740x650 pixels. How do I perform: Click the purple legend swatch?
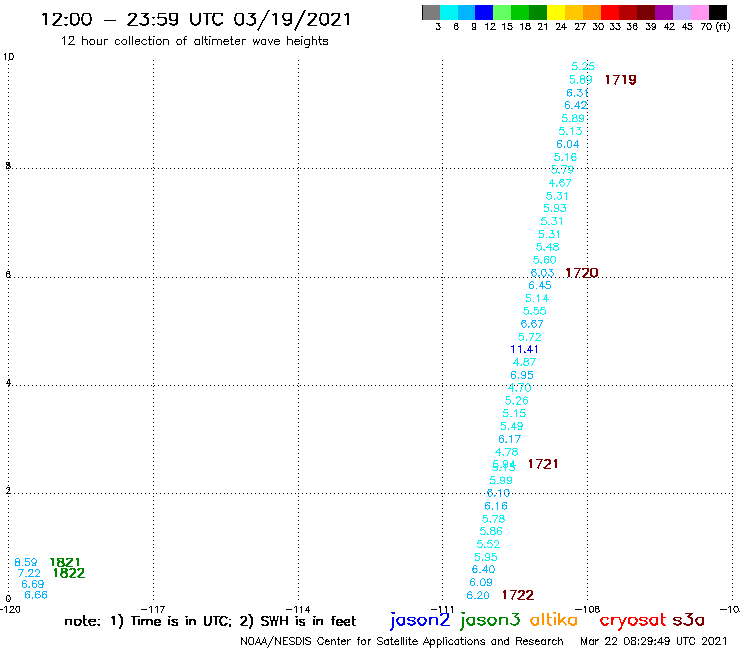(664, 12)
